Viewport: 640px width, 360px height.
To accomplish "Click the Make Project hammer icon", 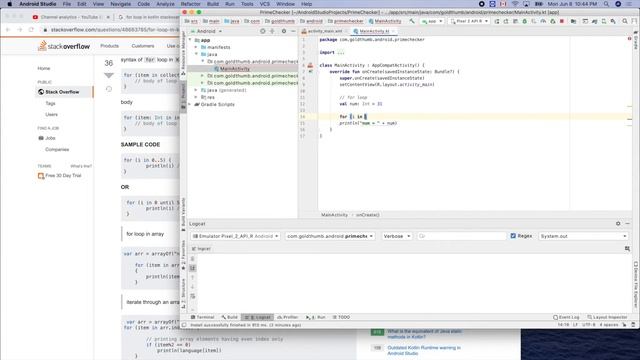I will click(x=412, y=21).
